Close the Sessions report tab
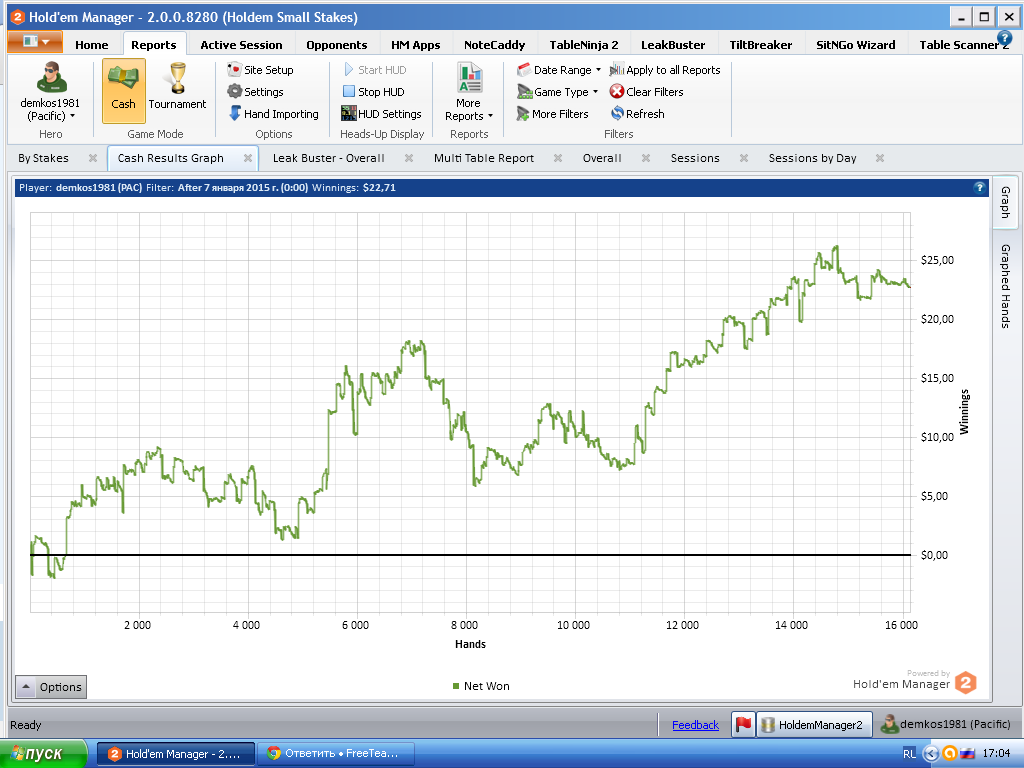This screenshot has width=1024, height=768. tap(744, 158)
